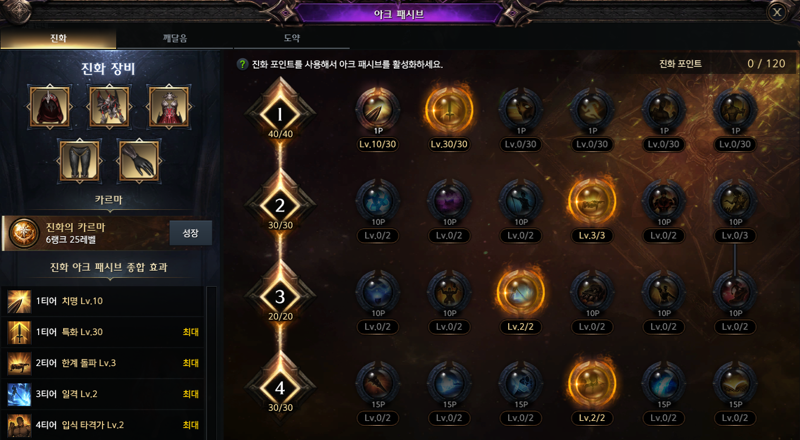Click the glowing 특화 node at Lv.30/30

point(449,110)
